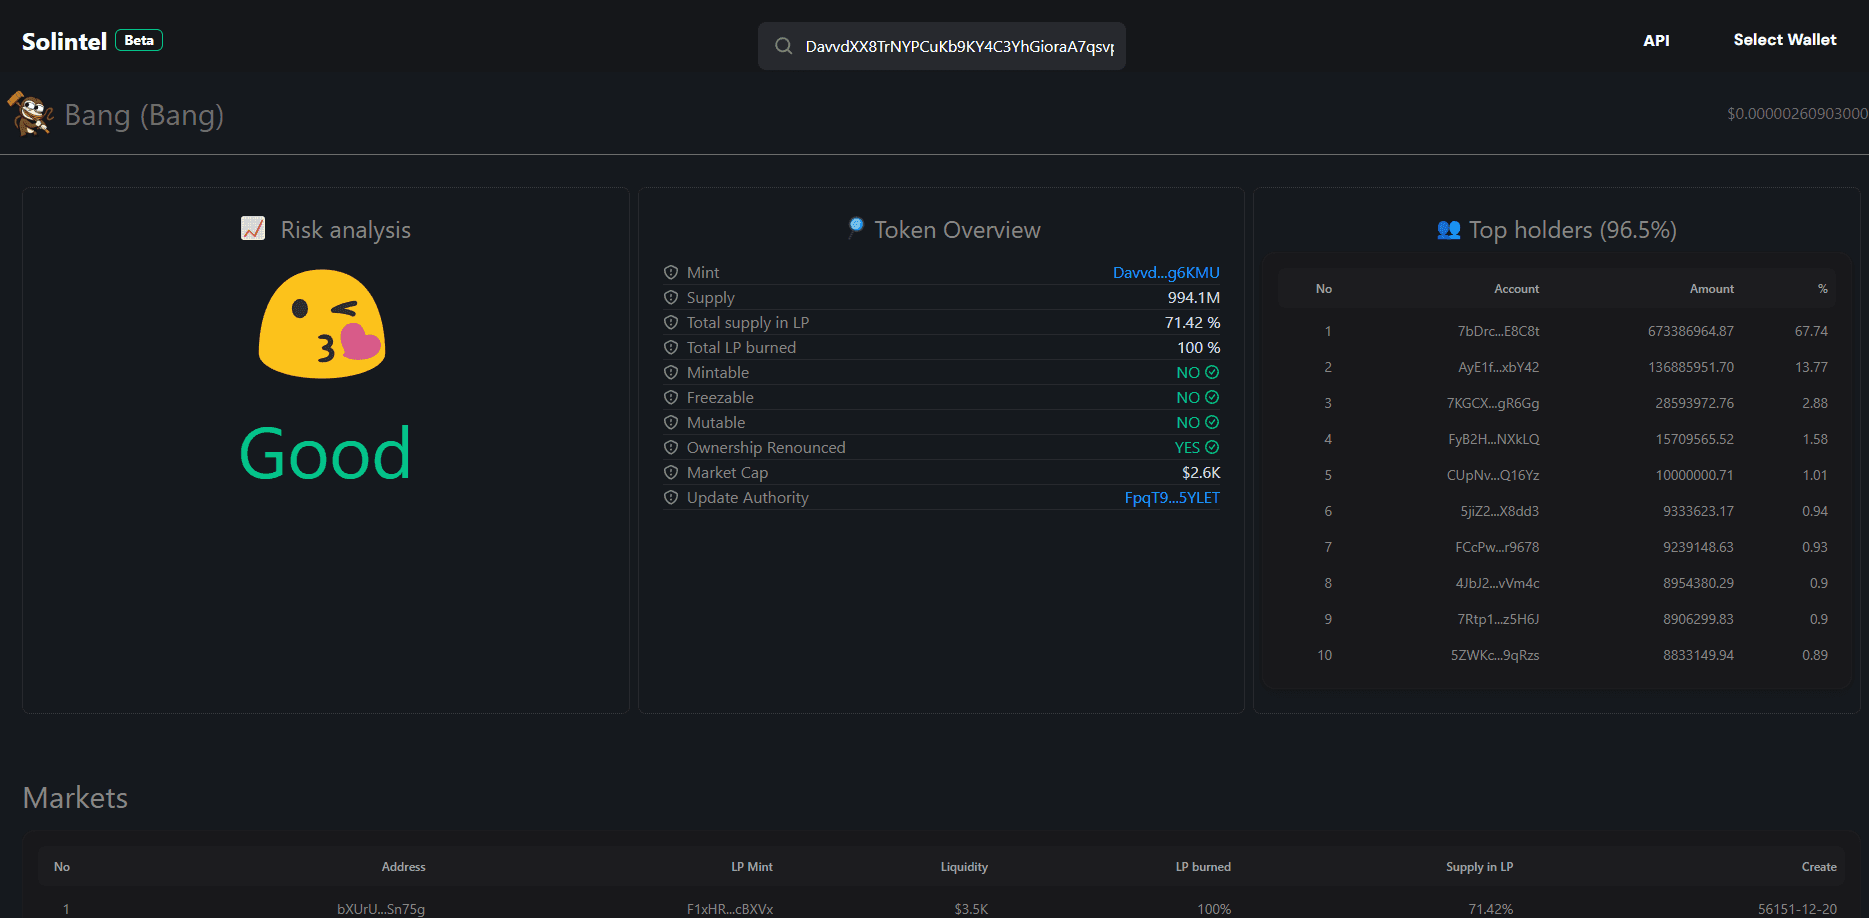Click the Amount column header in Top holders
The width and height of the screenshot is (1869, 918).
1711,289
